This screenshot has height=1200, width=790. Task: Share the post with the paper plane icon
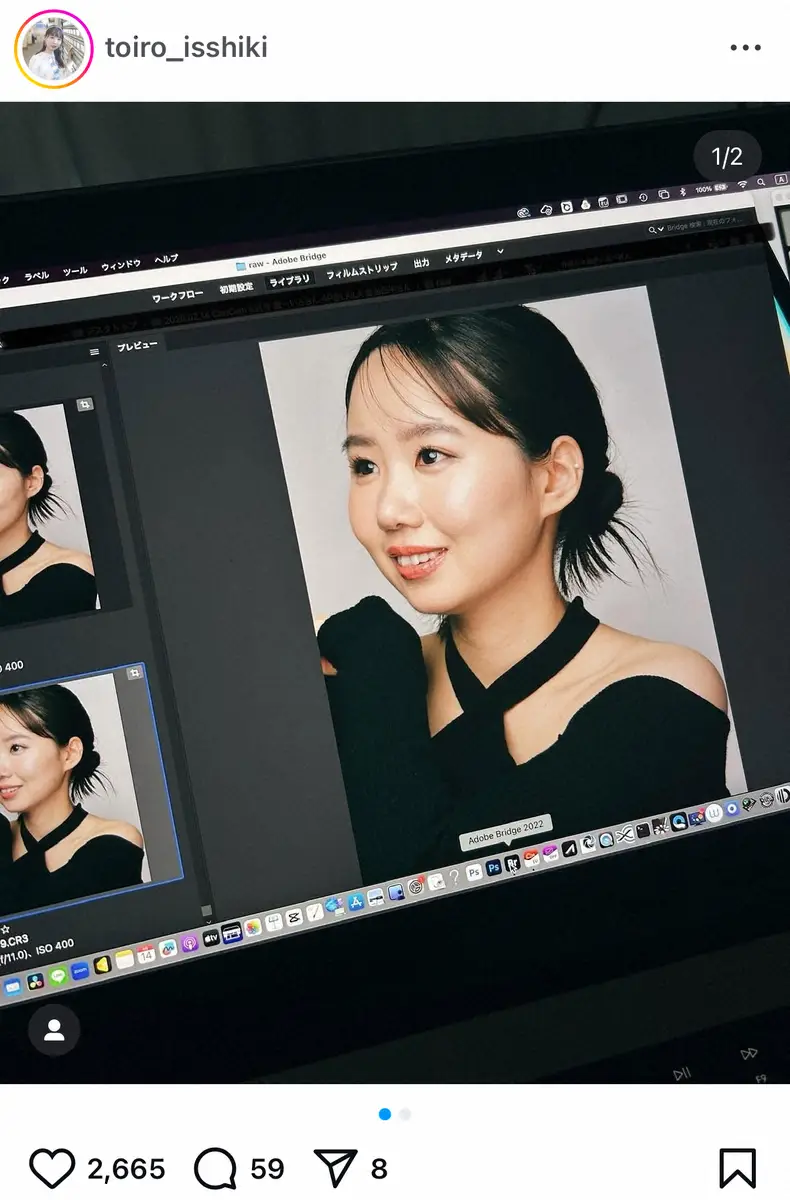(x=335, y=1168)
